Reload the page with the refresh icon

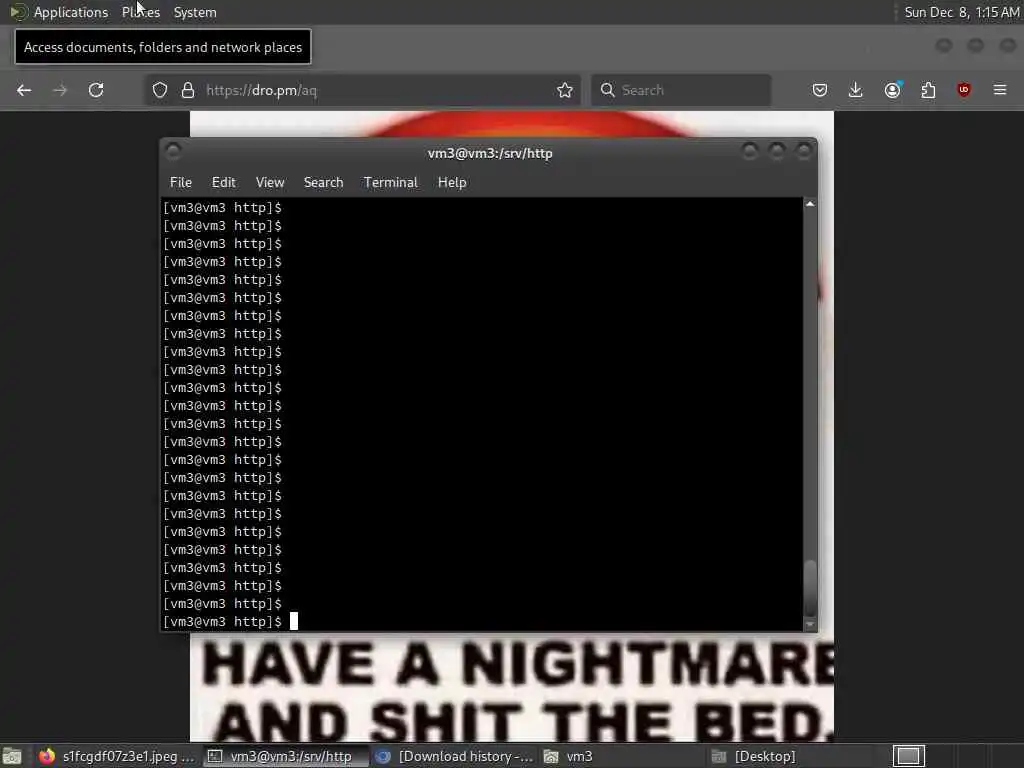(96, 90)
